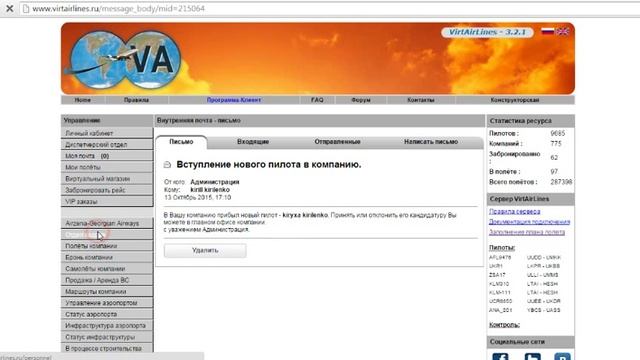
Task: Click pilot entry KLM111
Action: (500, 293)
